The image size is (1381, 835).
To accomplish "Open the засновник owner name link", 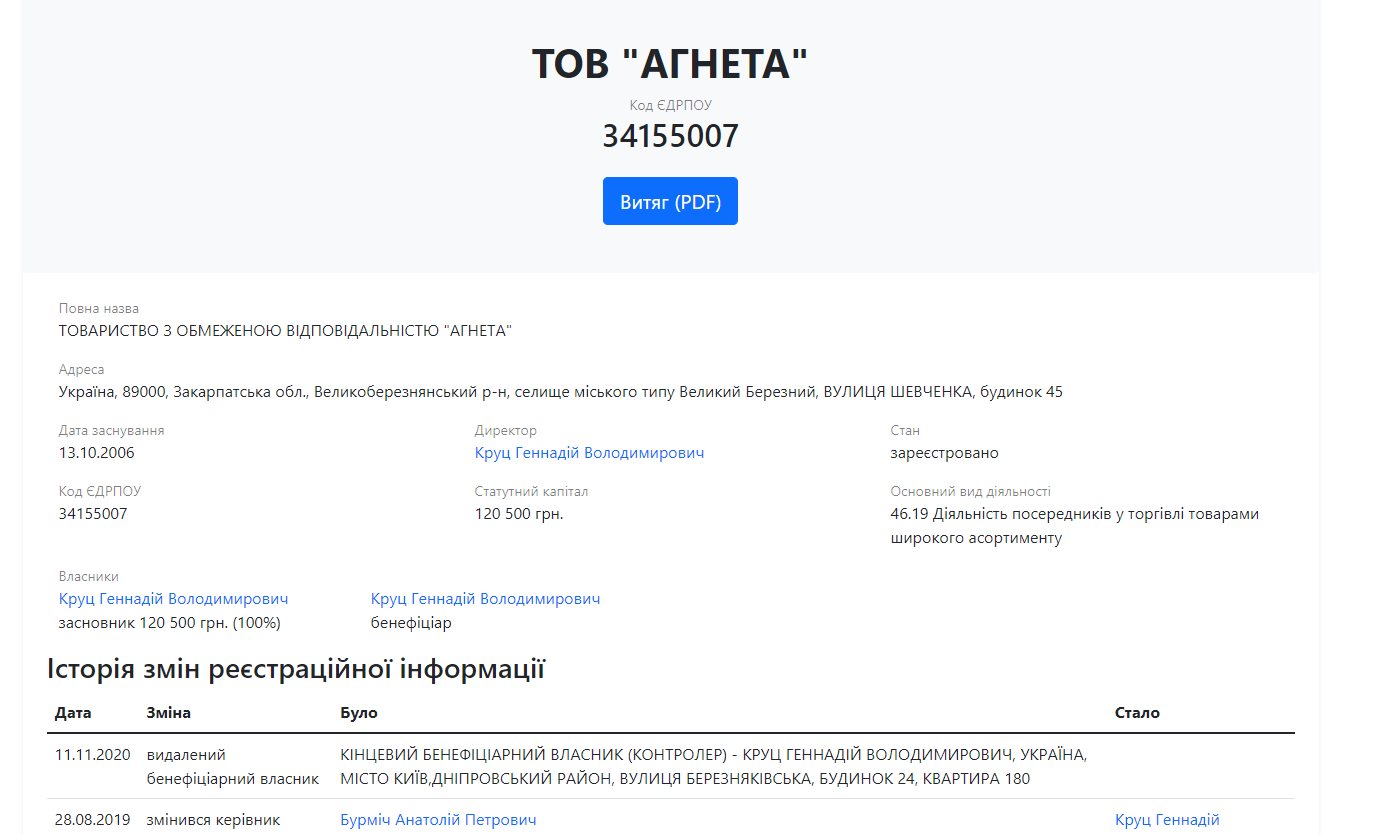I will 173,599.
